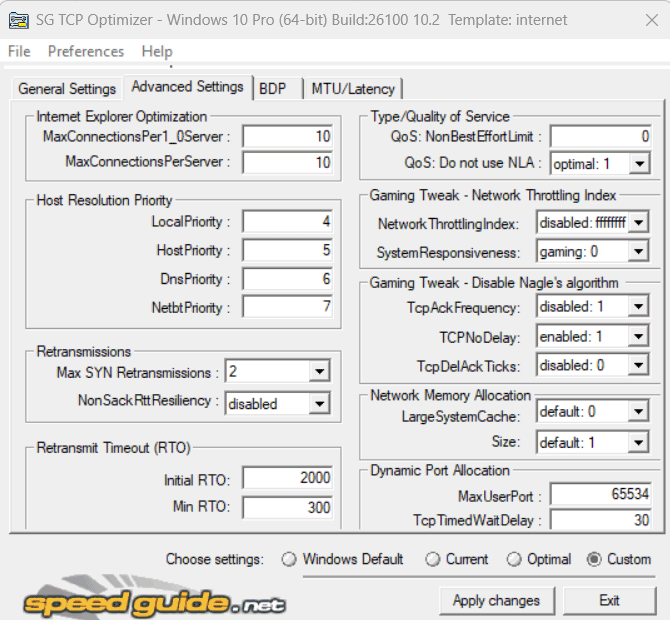Choose the Current settings radio button
670x620 pixels.
pyautogui.click(x=456, y=559)
